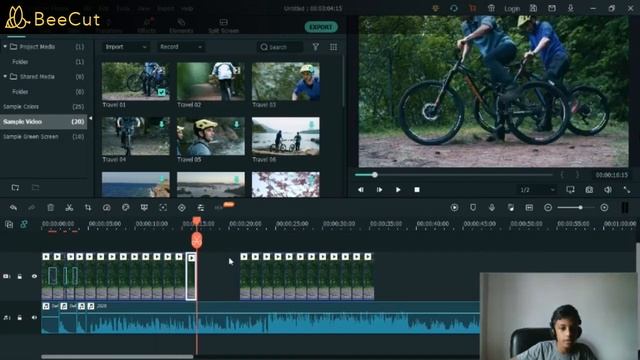Stop the preview playback
The image size is (640, 360).
click(x=417, y=190)
